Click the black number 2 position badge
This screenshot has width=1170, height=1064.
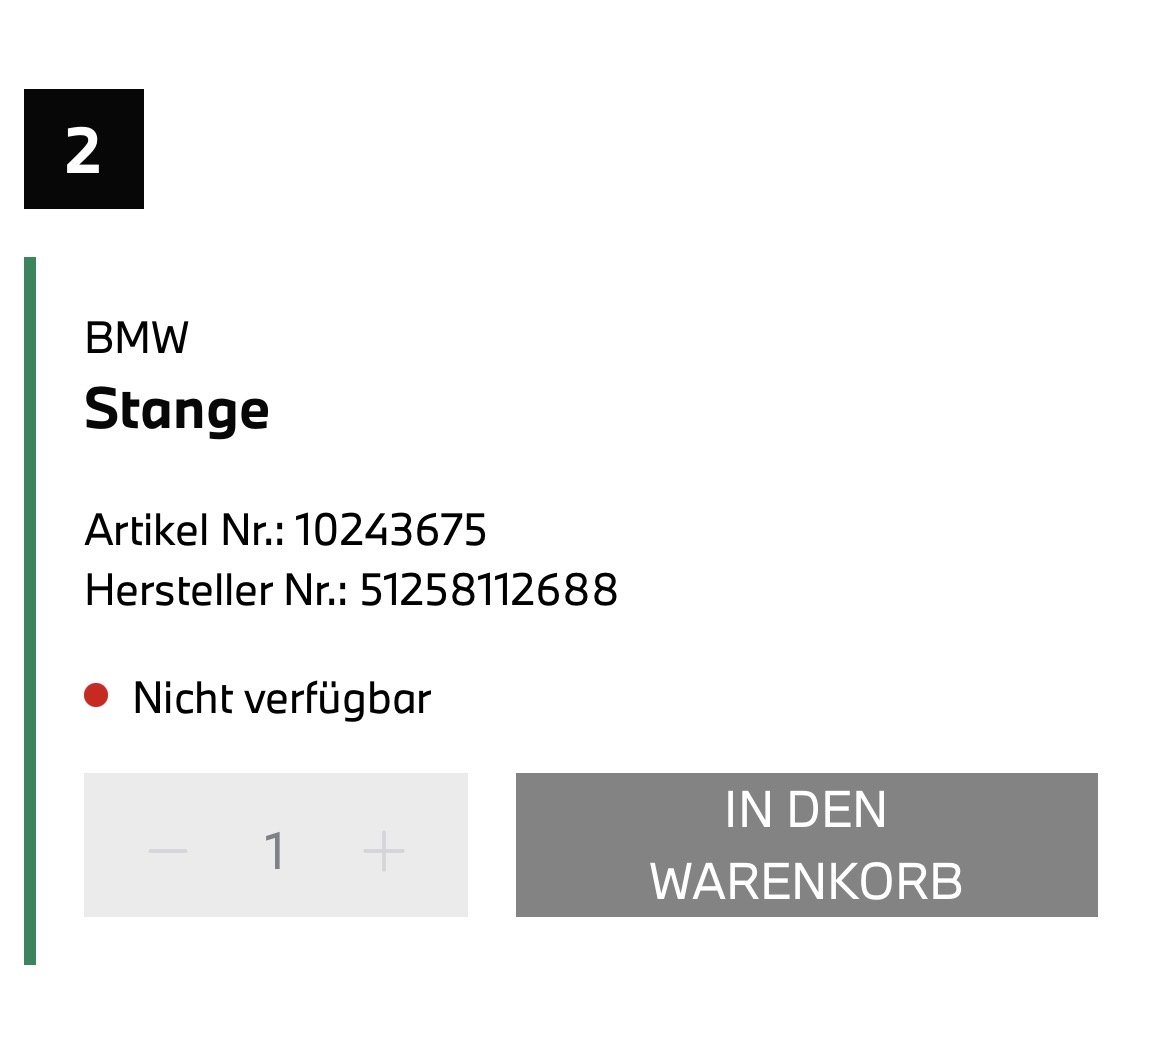coord(84,149)
